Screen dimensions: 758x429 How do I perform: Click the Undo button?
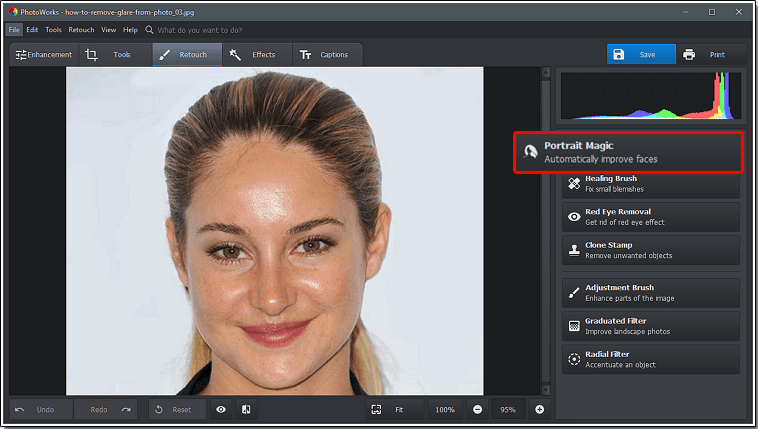41,410
